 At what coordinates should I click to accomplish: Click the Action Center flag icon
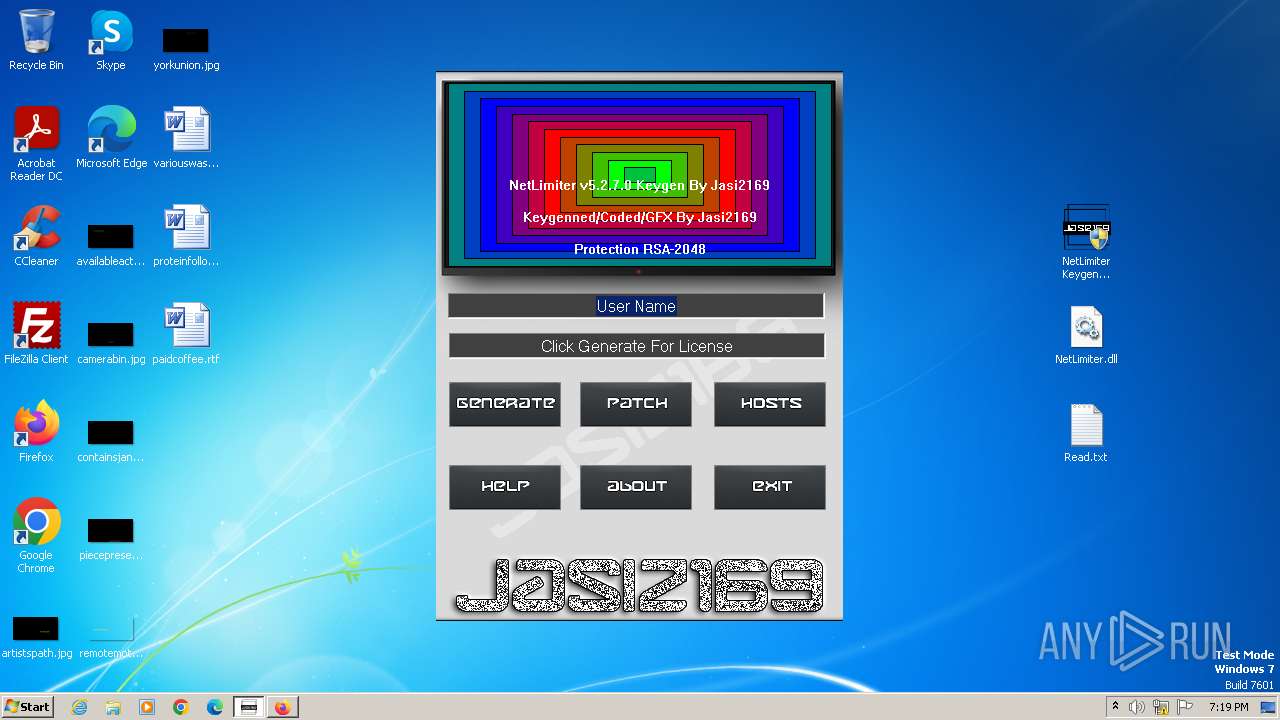coord(1184,707)
